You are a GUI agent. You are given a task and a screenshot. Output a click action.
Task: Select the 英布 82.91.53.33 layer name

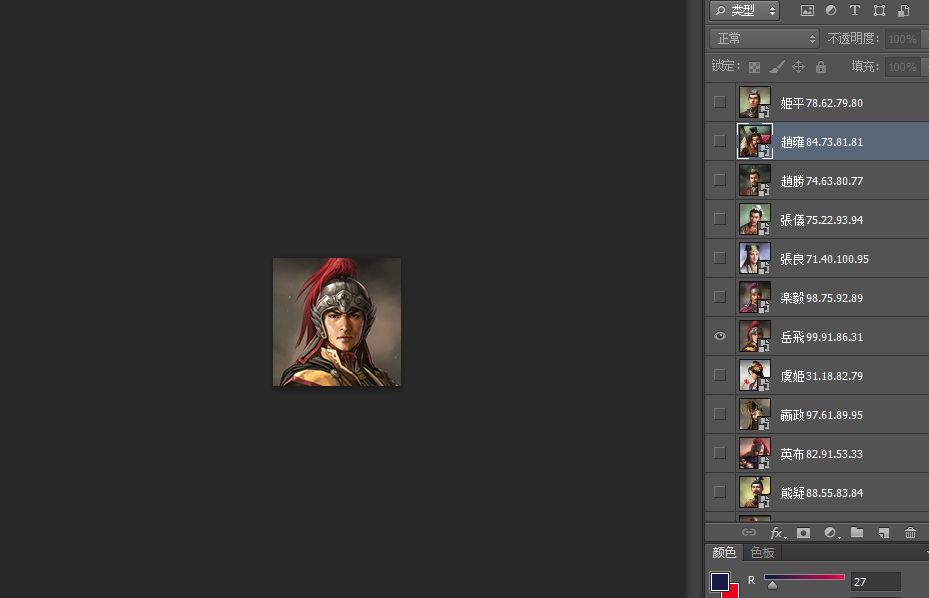tap(821, 455)
